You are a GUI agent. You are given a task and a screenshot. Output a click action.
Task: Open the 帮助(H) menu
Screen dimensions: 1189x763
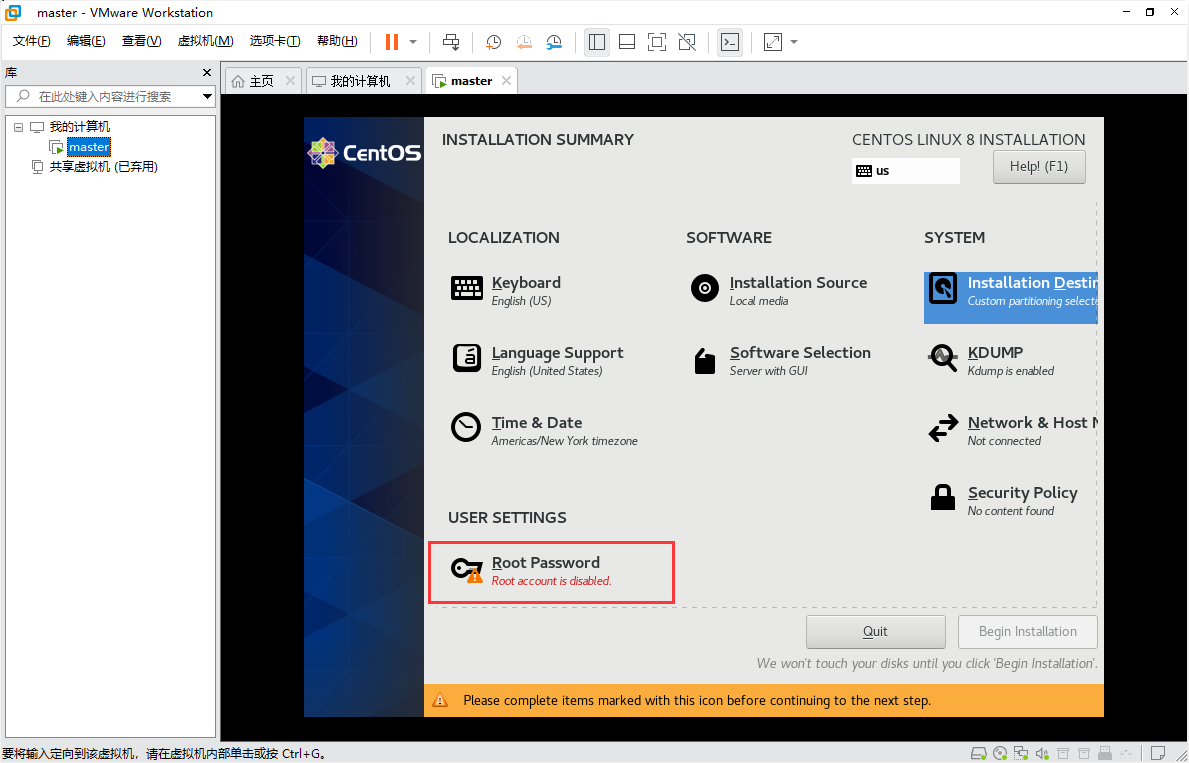pos(337,41)
